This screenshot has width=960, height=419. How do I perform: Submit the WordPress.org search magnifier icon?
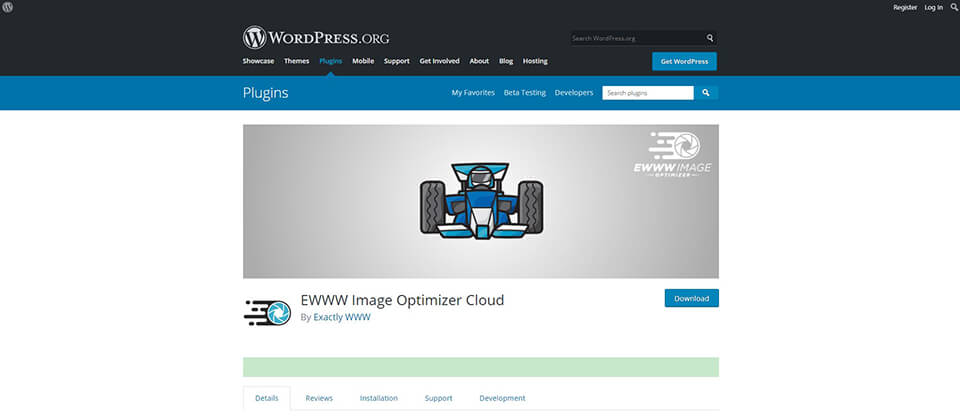tap(710, 38)
